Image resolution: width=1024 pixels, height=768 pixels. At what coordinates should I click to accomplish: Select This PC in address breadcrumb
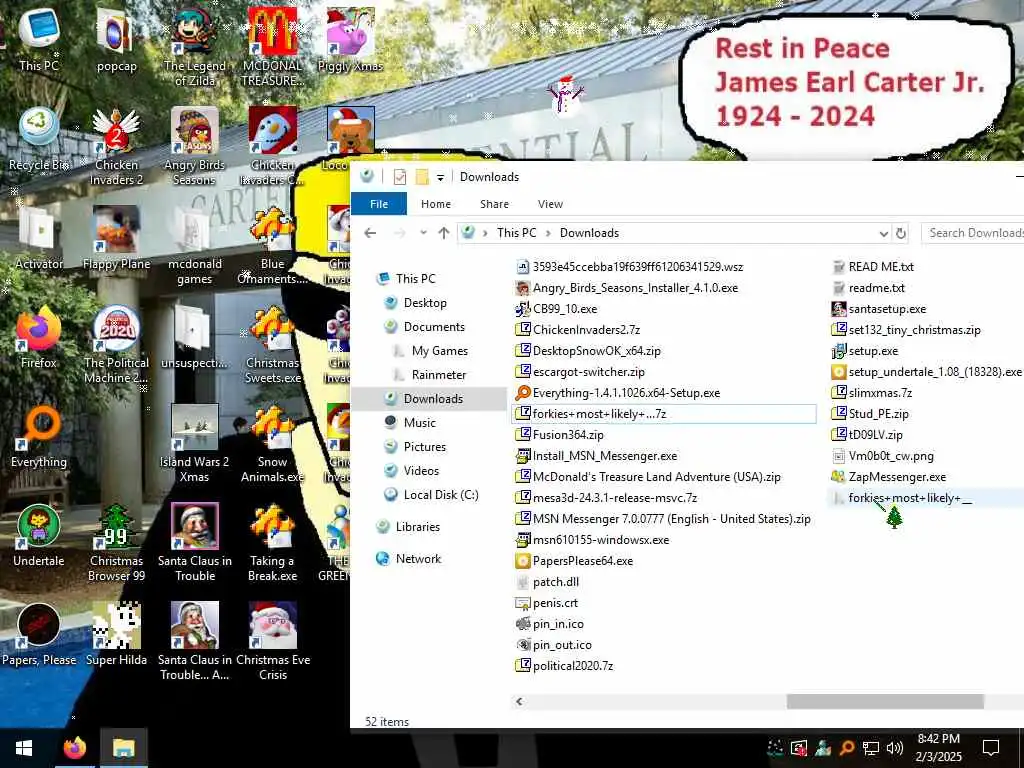516,233
